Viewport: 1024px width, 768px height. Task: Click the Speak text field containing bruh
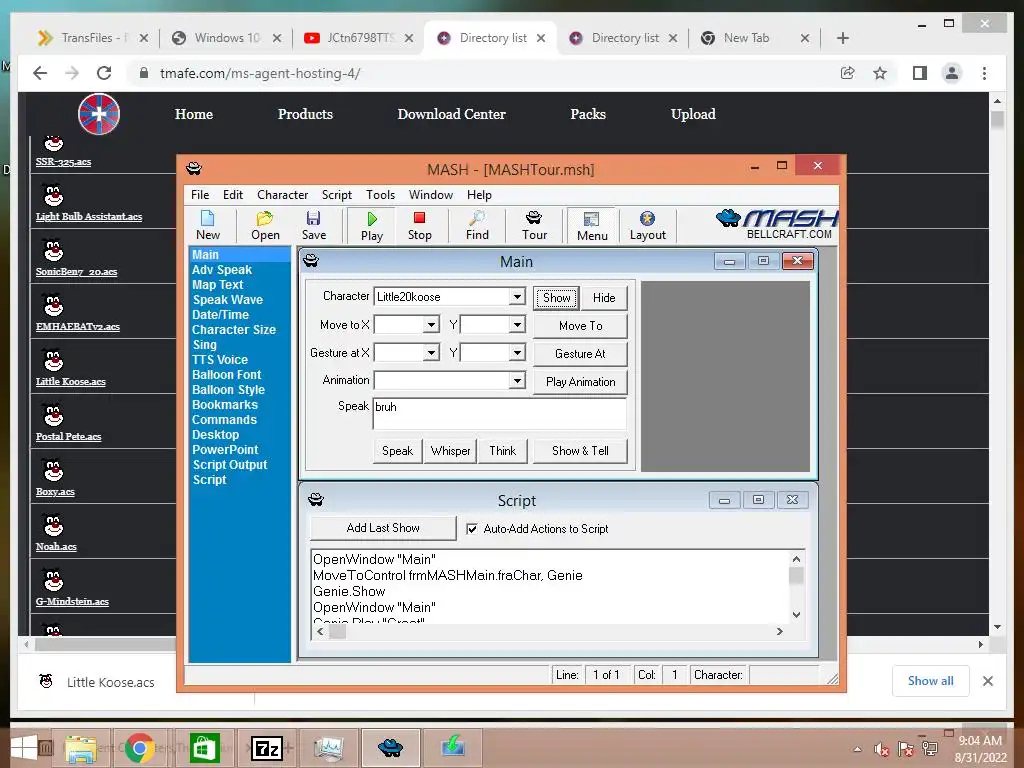[500, 413]
